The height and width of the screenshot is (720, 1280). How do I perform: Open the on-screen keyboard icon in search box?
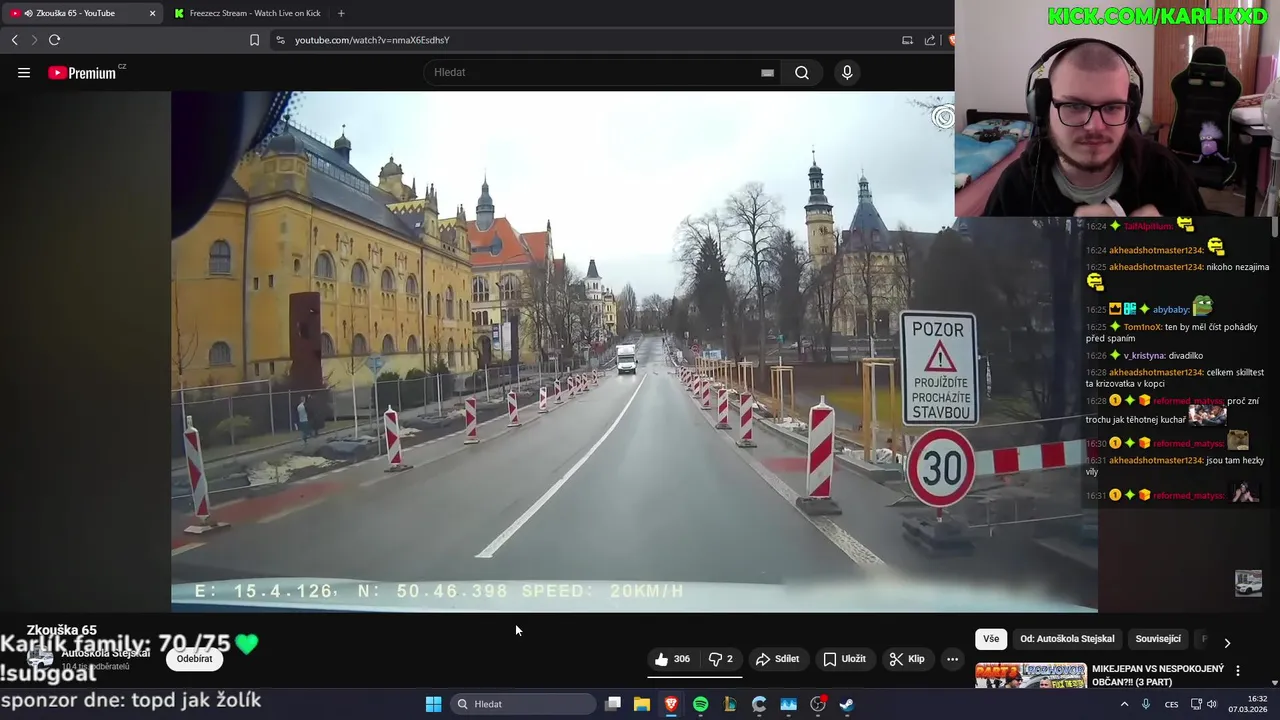767,72
